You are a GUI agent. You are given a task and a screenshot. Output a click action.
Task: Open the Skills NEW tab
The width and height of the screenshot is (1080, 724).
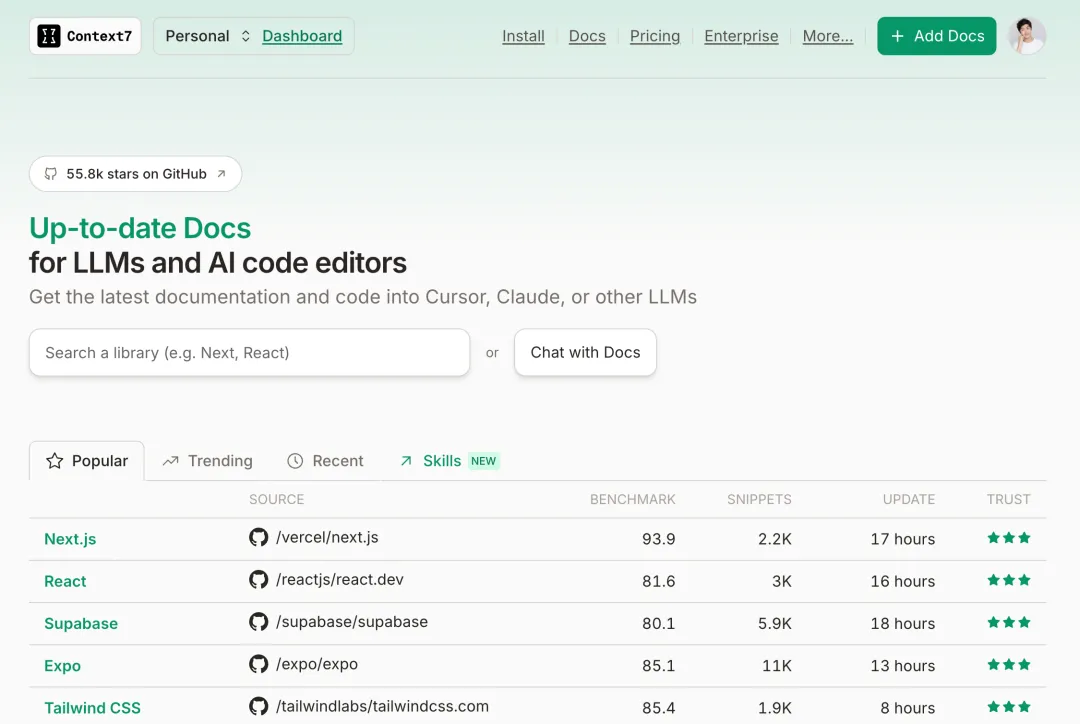tap(450, 461)
